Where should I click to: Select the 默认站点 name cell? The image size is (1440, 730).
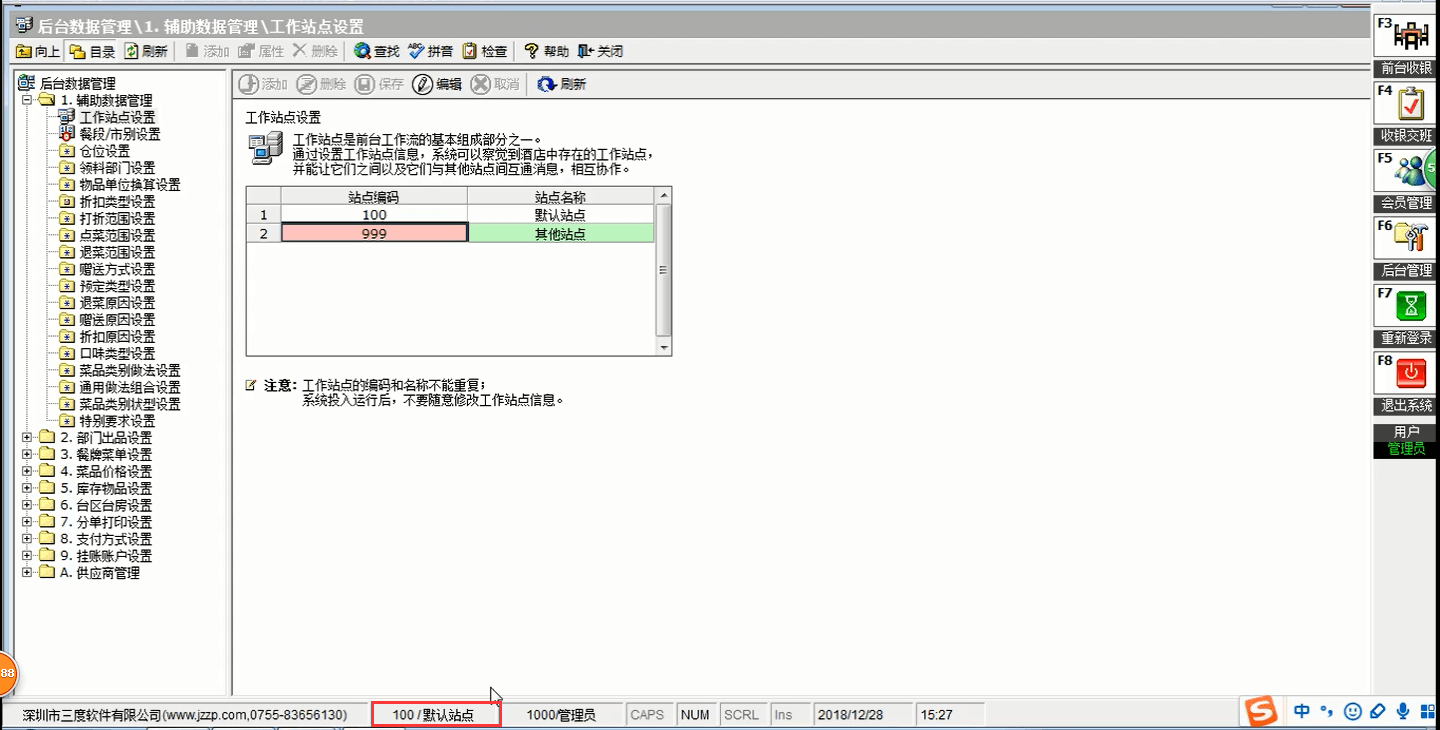[x=560, y=215]
